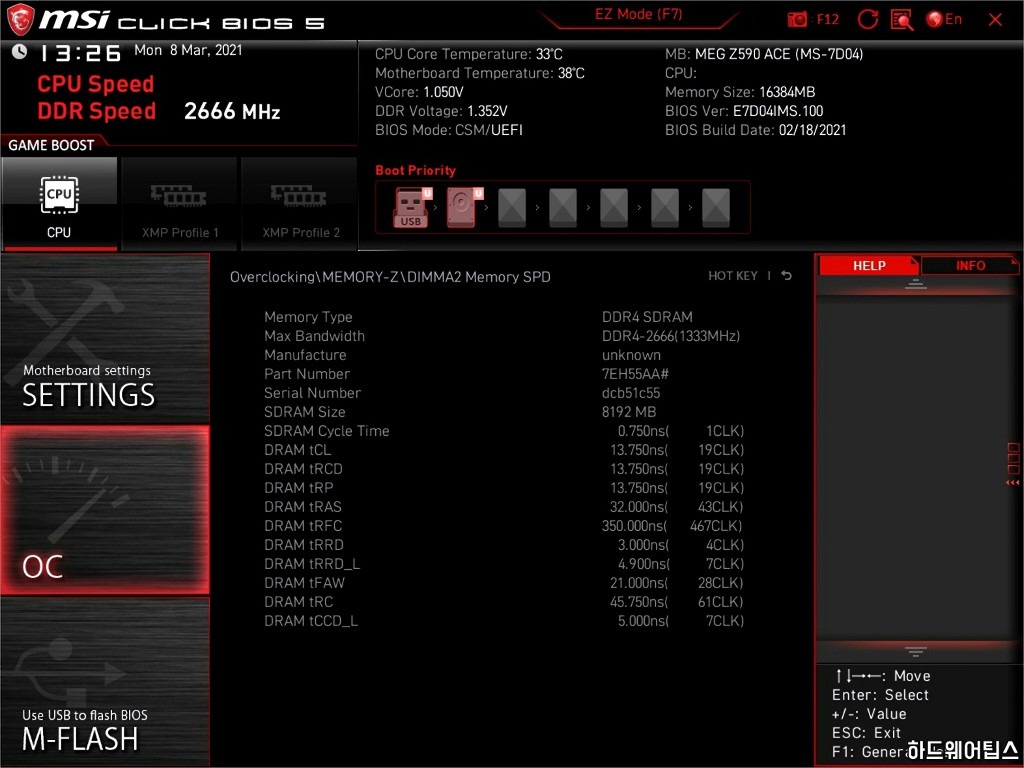Click the MSI dragon shield logo
Image resolution: width=1024 pixels, height=768 pixels.
tap(20, 20)
